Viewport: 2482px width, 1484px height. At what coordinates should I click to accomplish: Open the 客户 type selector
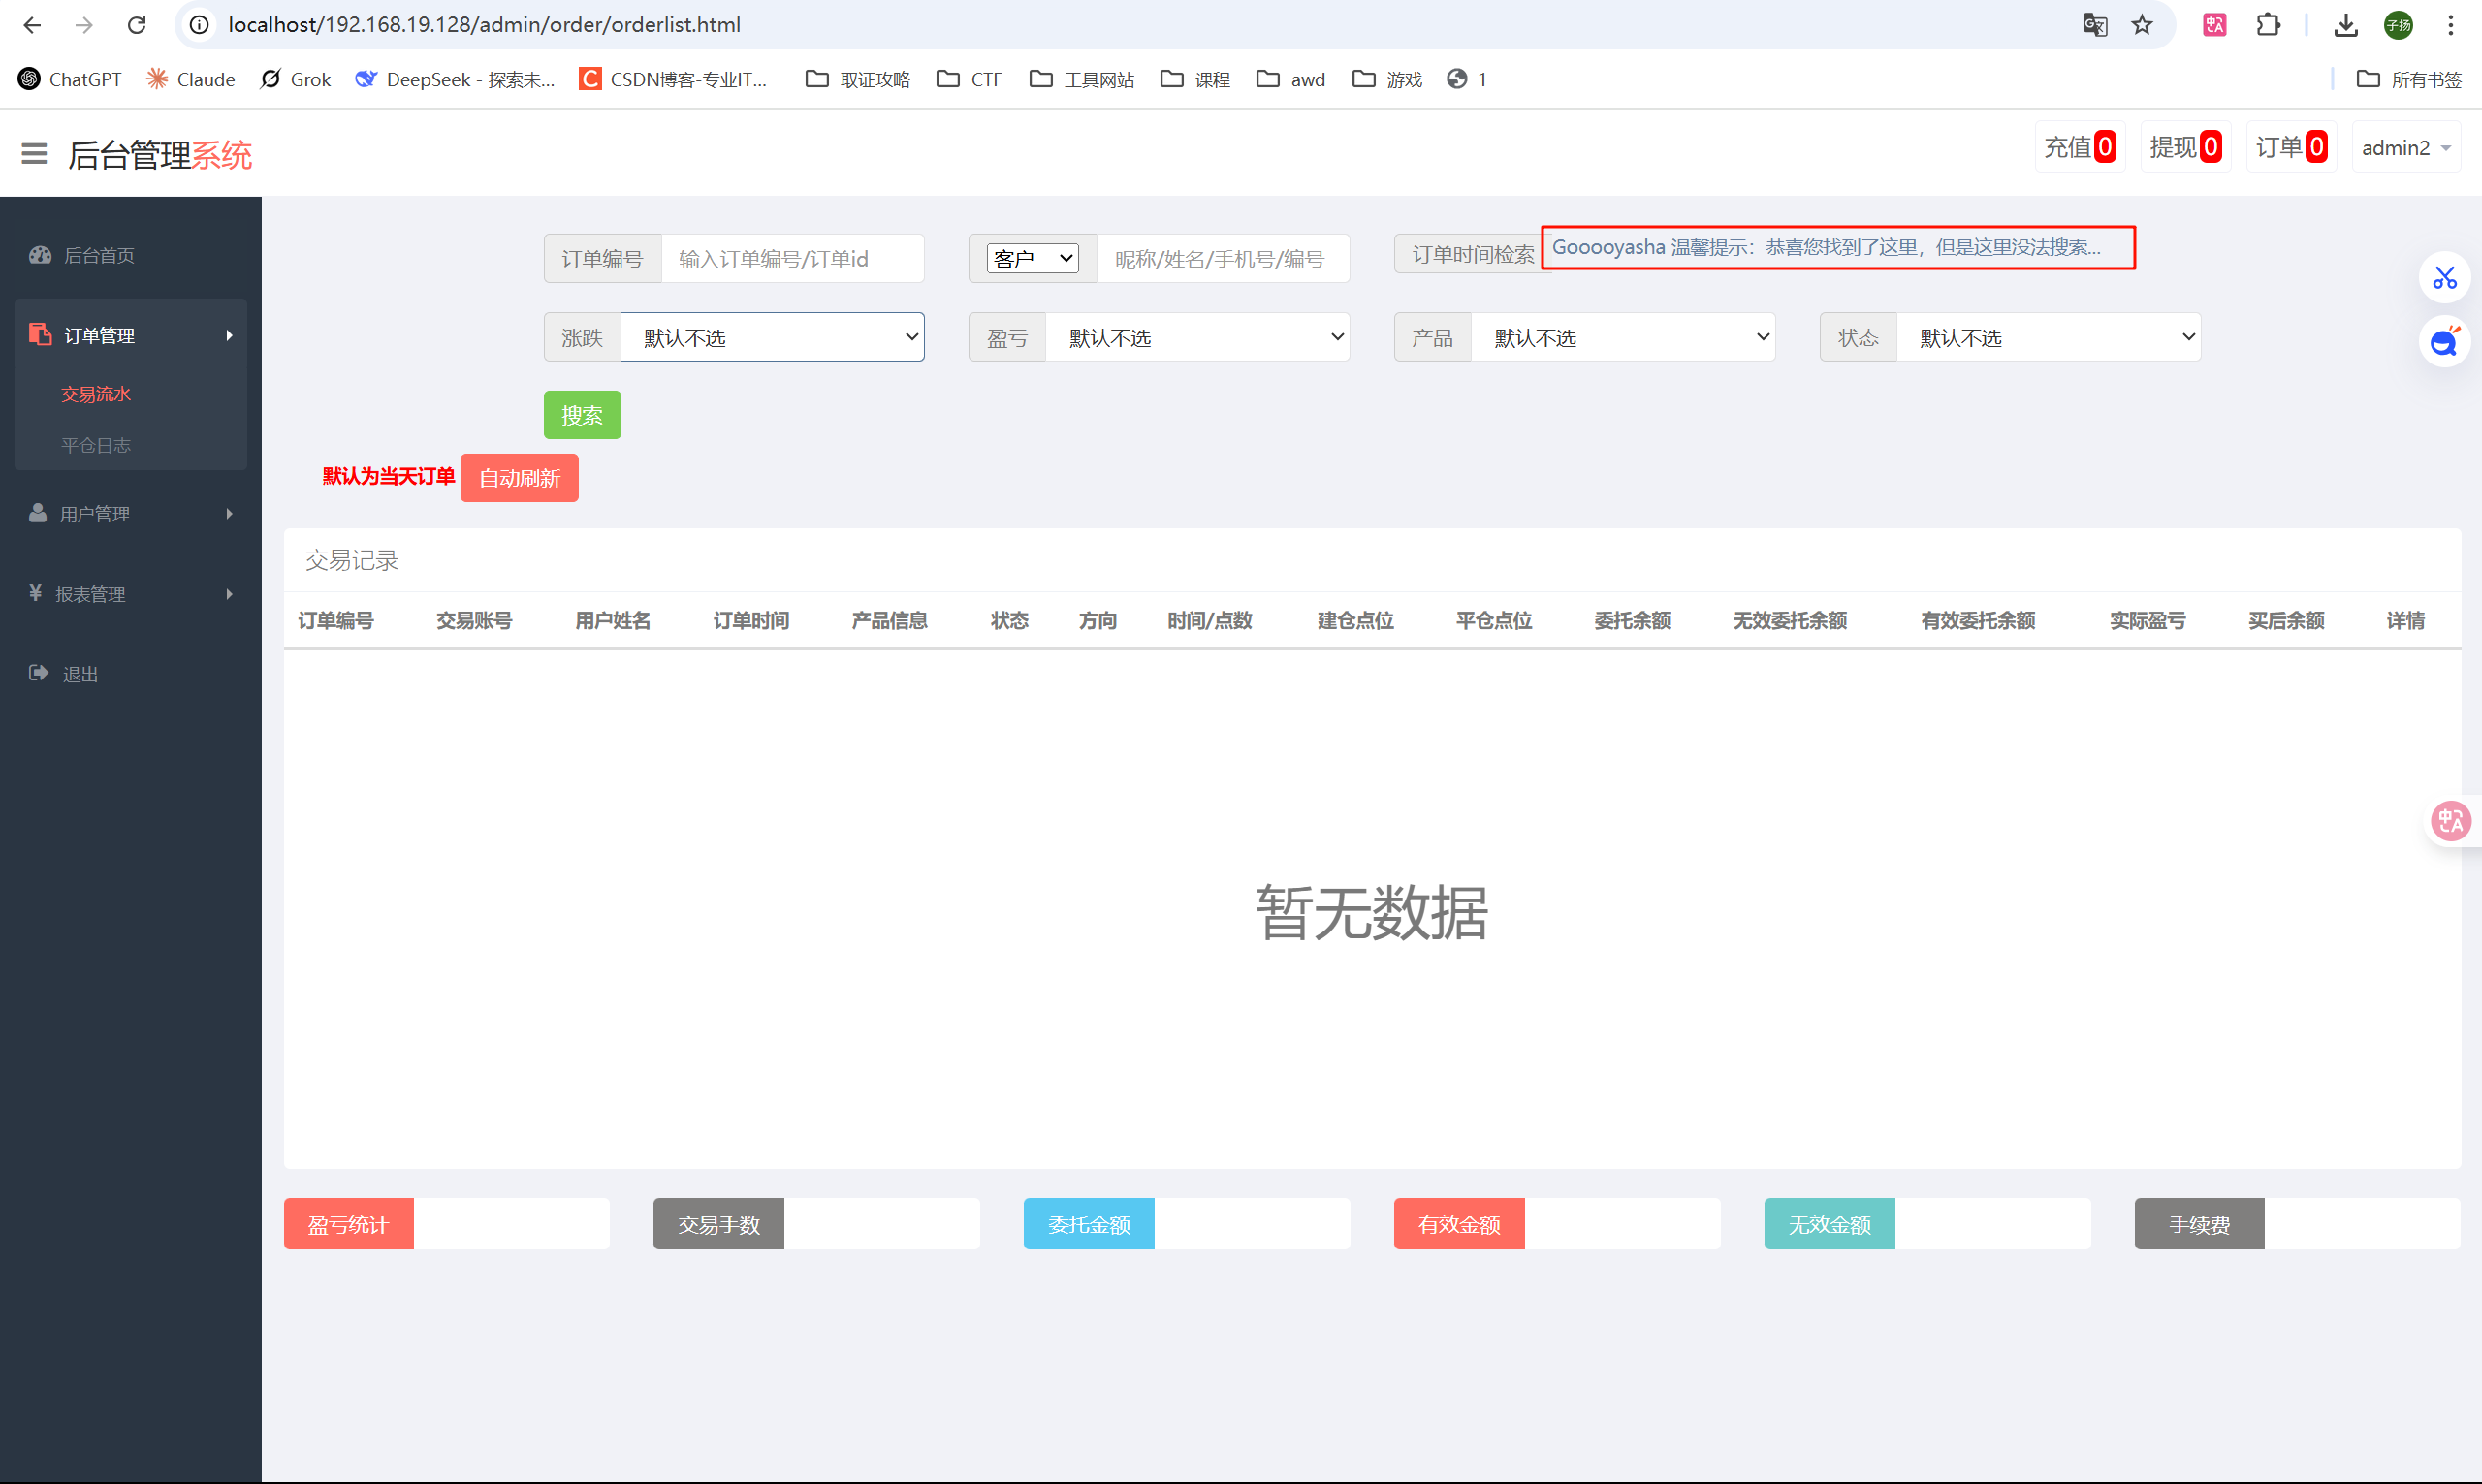(x=1032, y=259)
